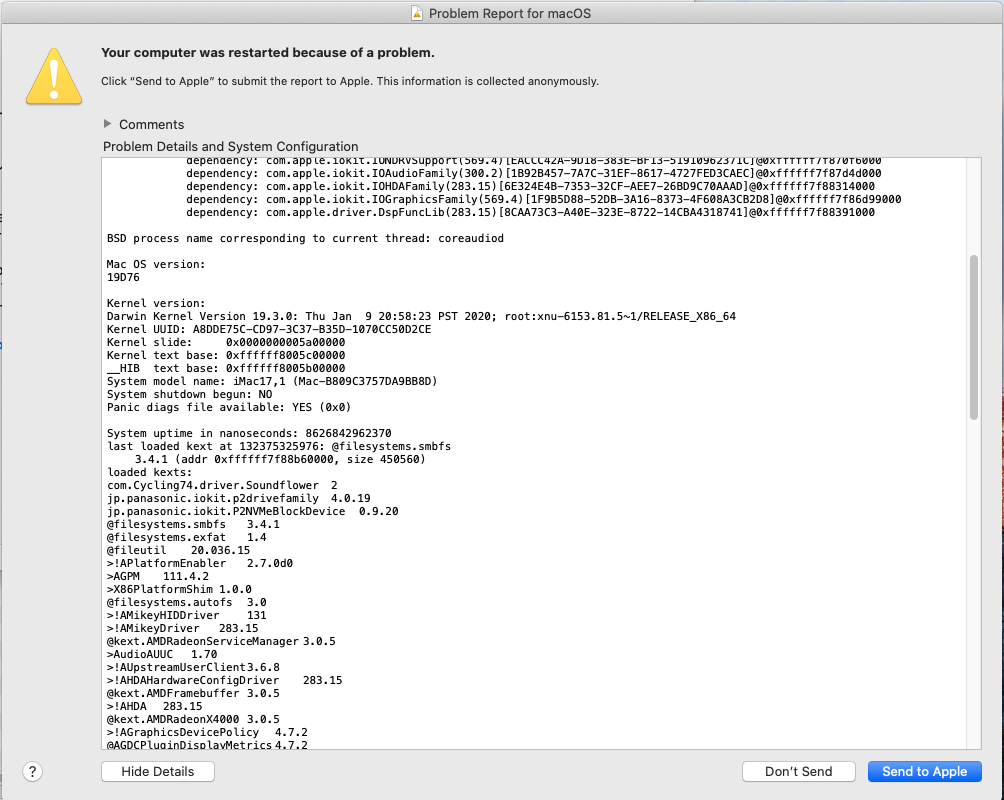Click the large yellow warning triangle icon
Viewport: 1004px width, 800px height.
tap(53, 75)
